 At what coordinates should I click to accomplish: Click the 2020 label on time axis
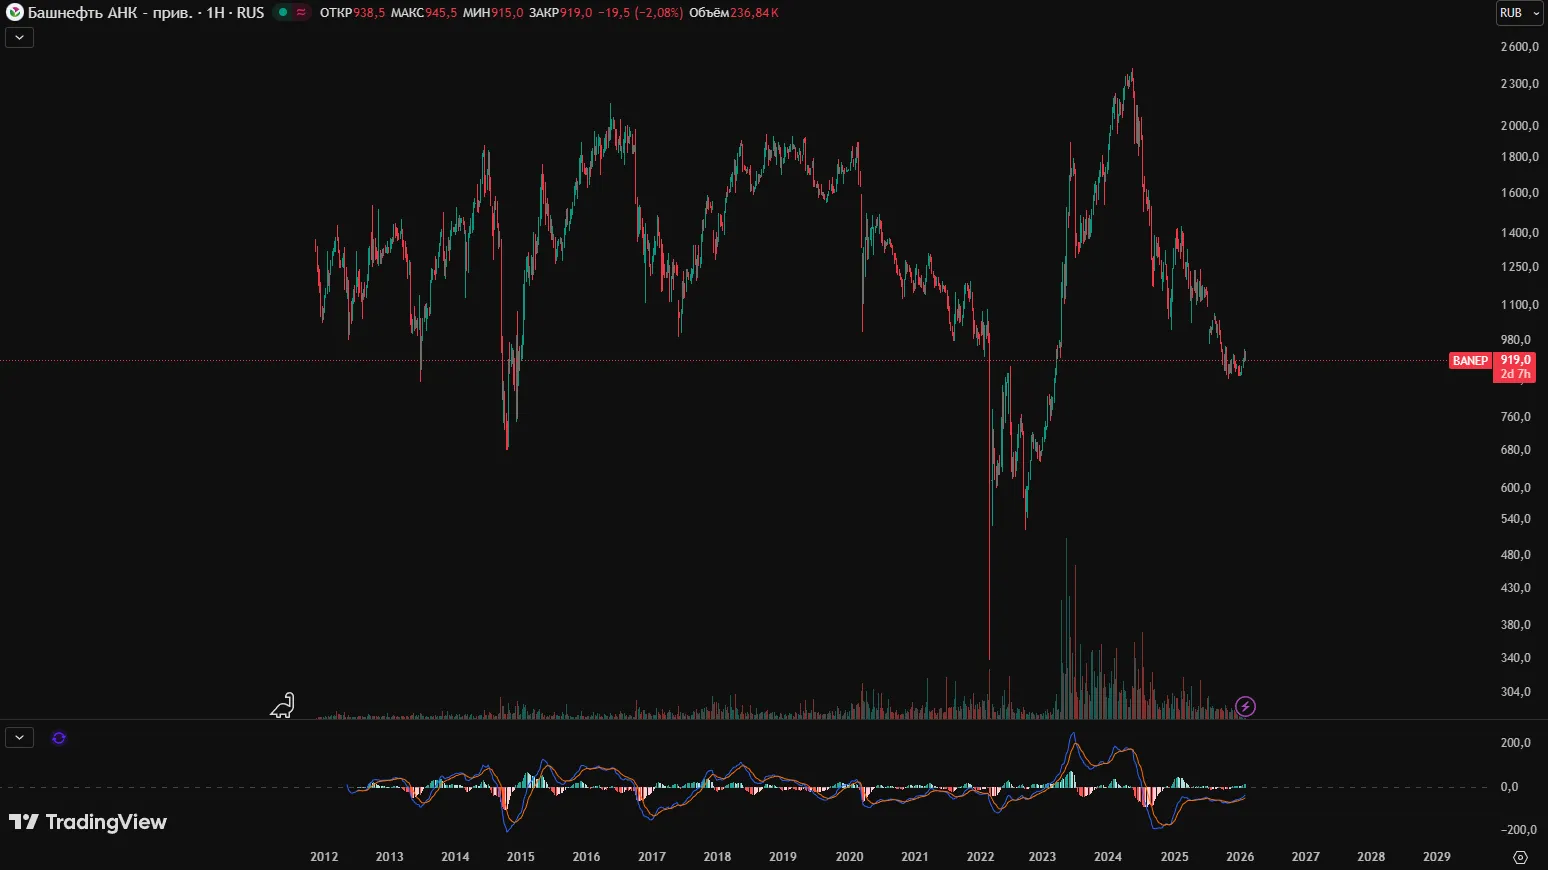(x=849, y=857)
